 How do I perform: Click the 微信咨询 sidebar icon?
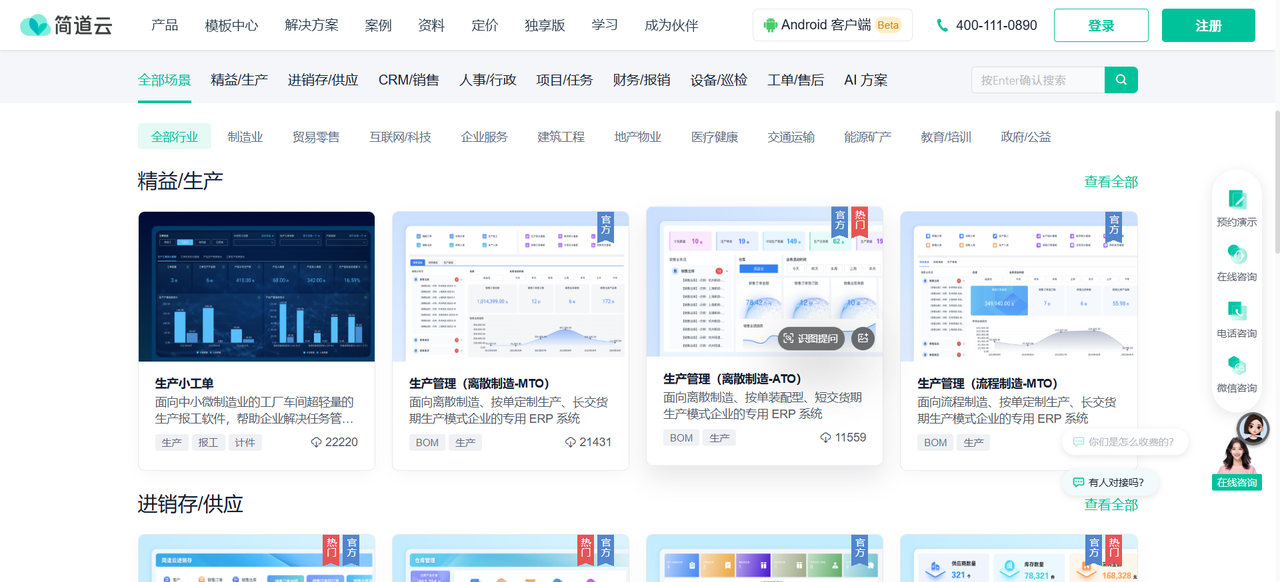(1237, 365)
